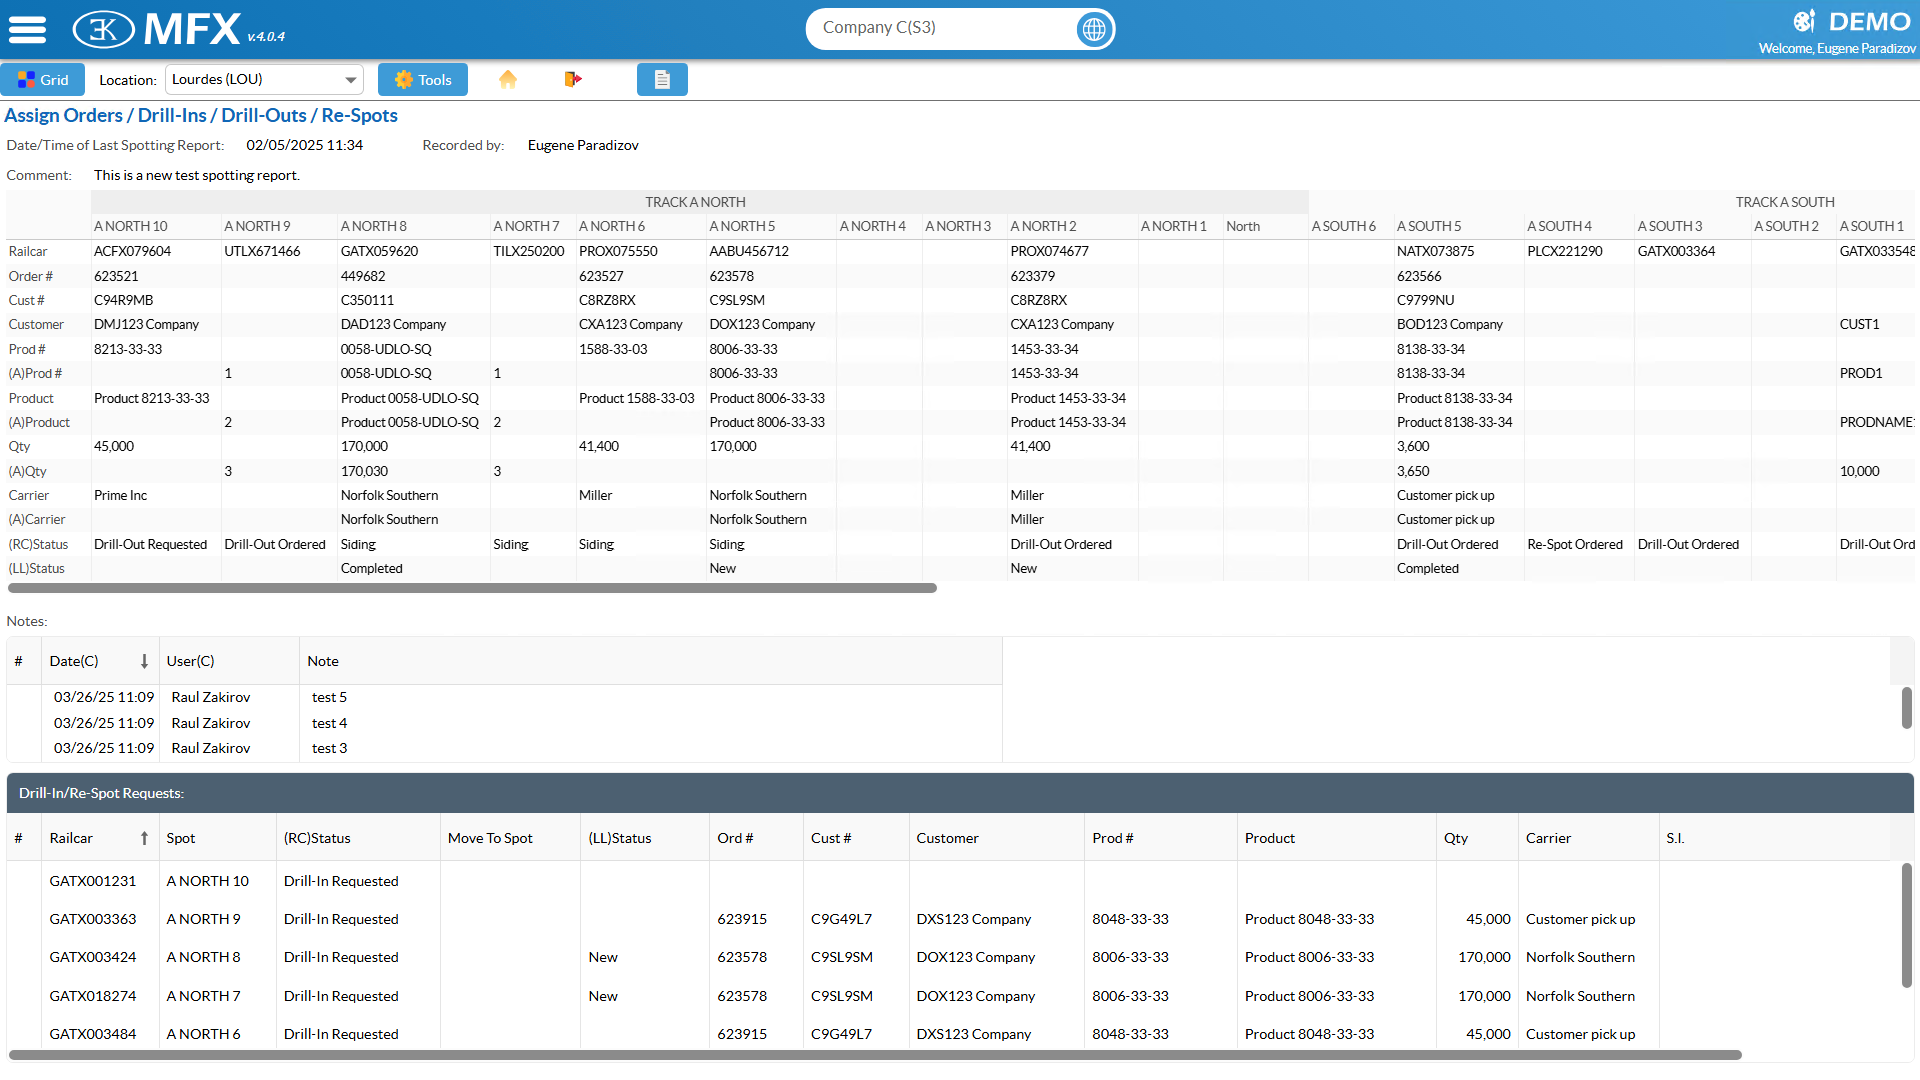The image size is (1920, 1080).
Task: Select request row GATX001231
Action: [x=953, y=881]
